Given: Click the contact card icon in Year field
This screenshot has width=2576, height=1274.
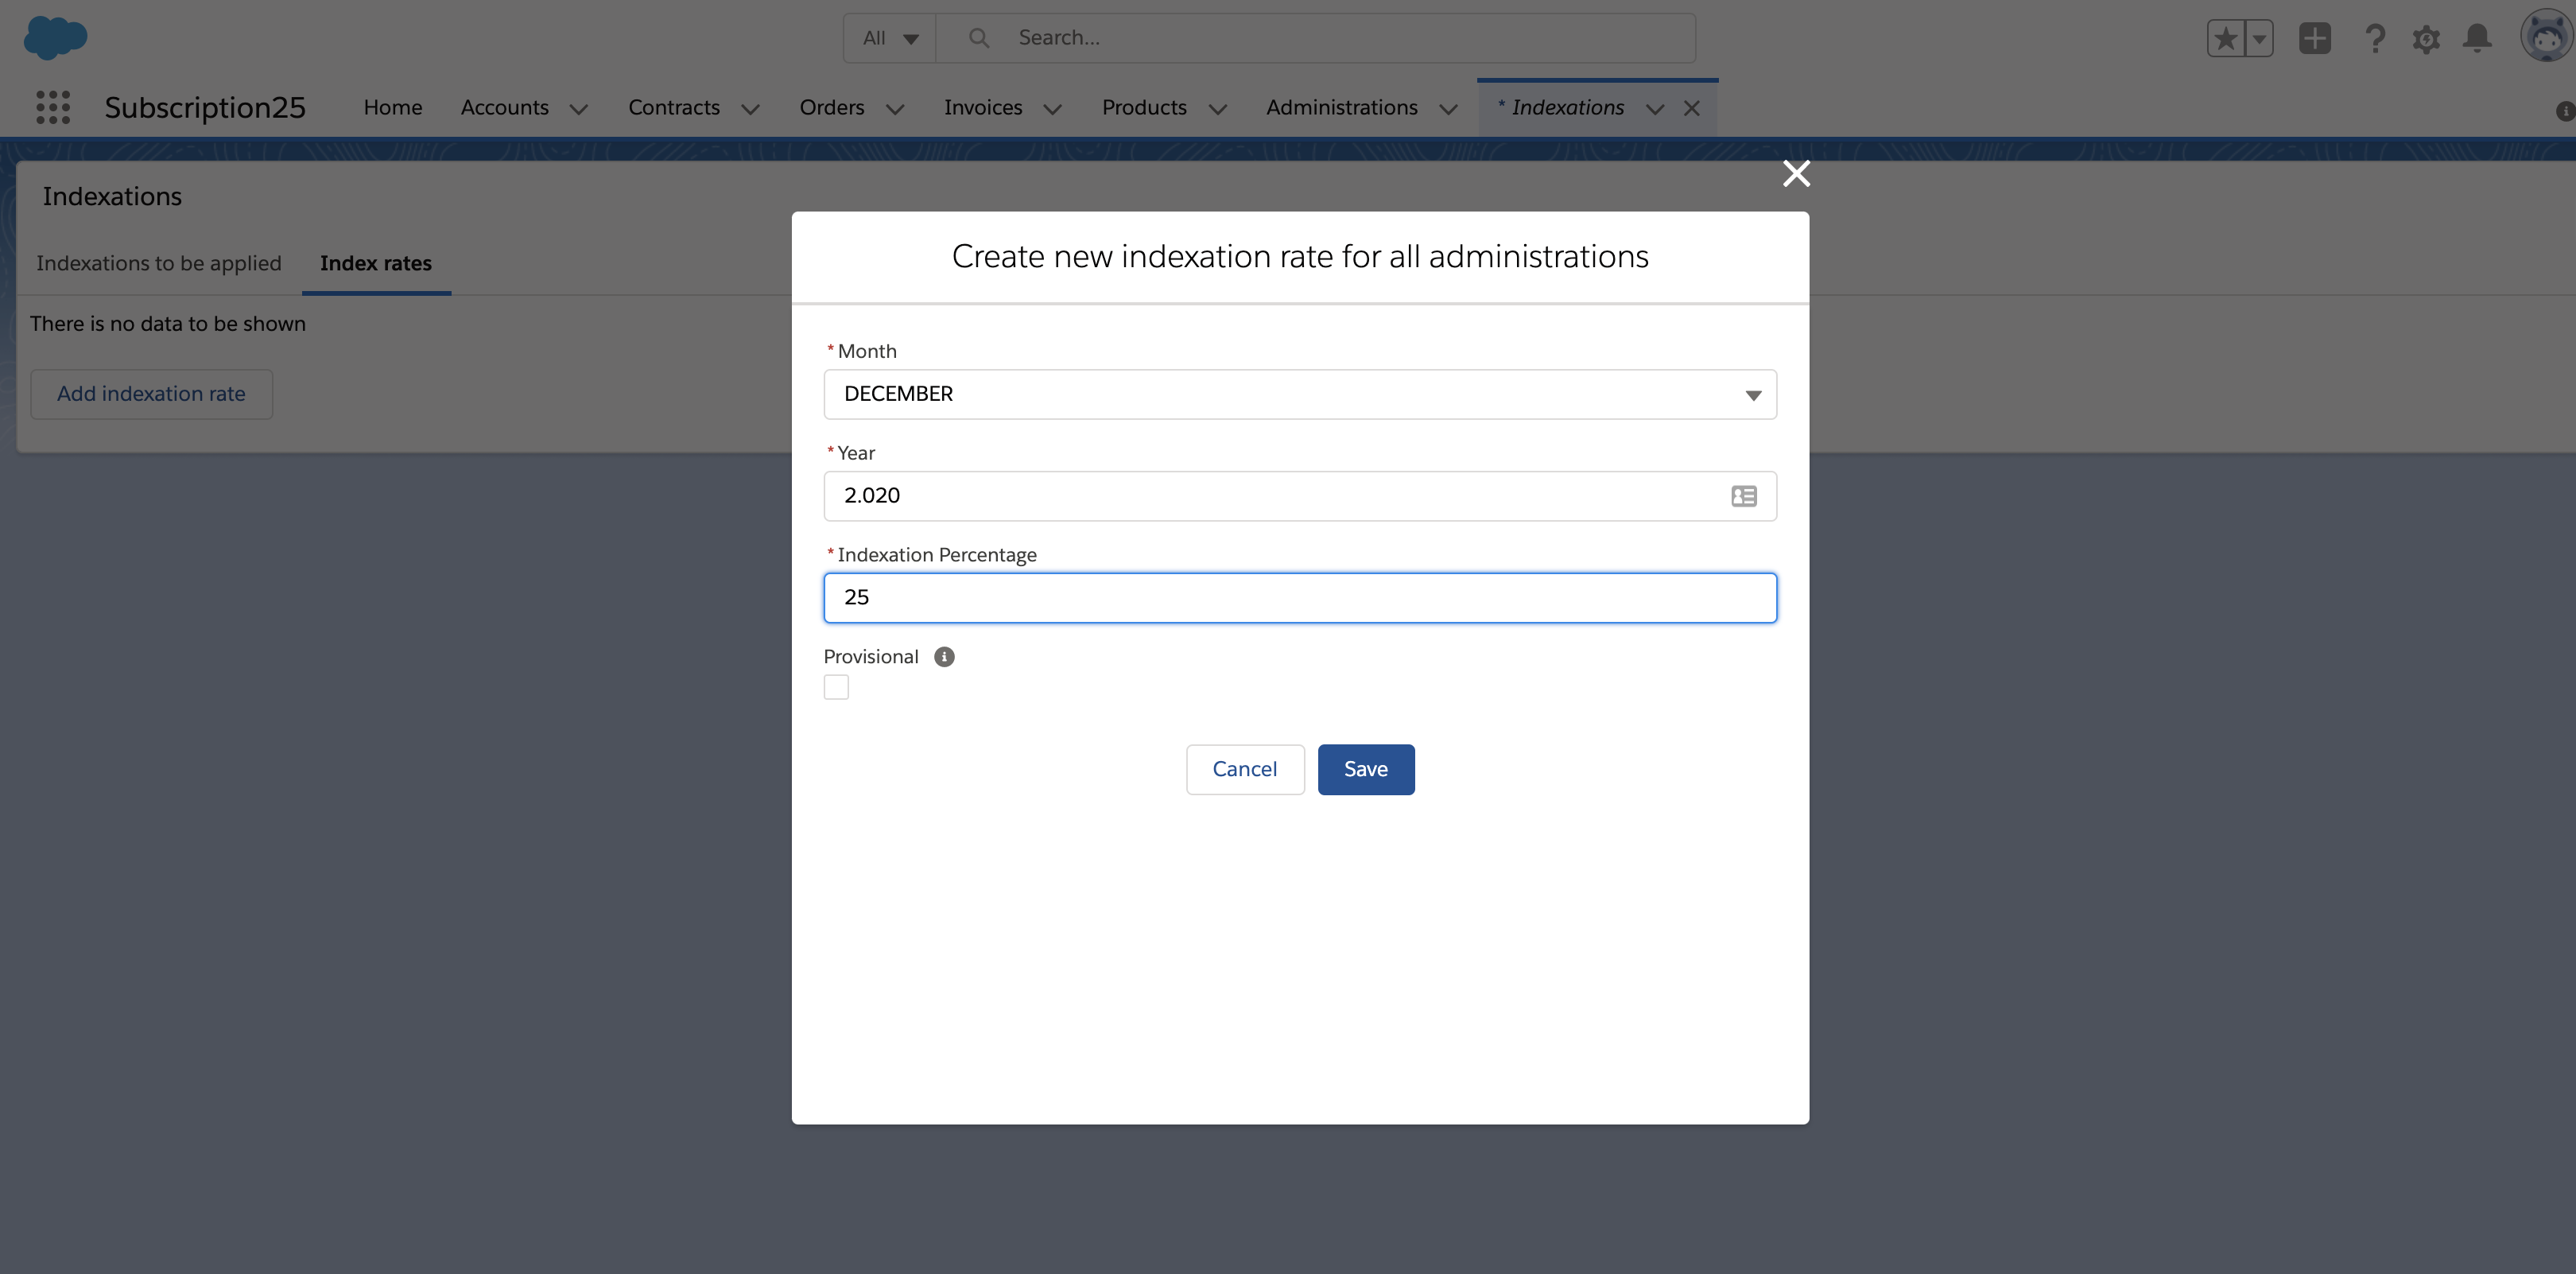Looking at the screenshot, I should [x=1743, y=496].
